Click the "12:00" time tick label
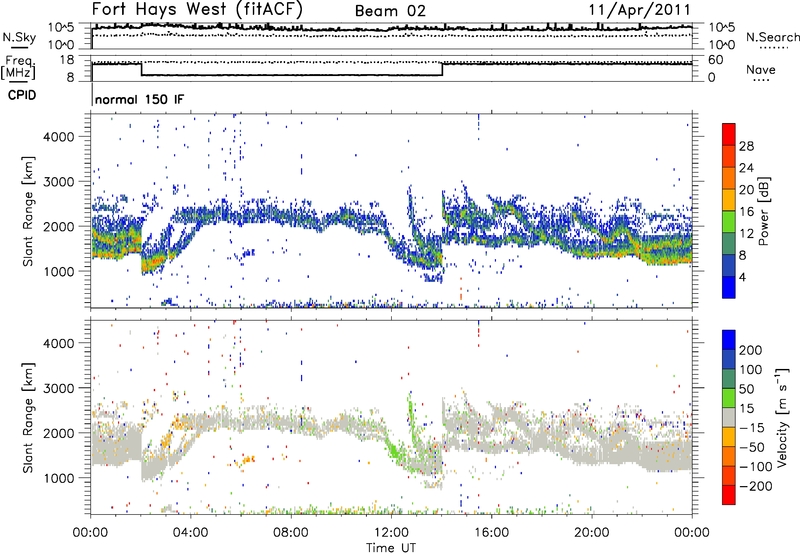 point(391,533)
